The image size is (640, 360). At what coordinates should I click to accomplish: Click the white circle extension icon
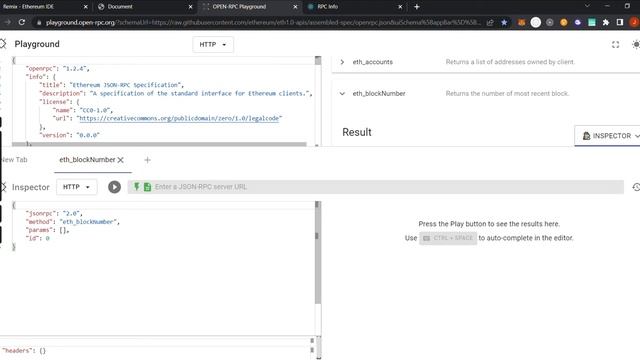click(x=536, y=22)
